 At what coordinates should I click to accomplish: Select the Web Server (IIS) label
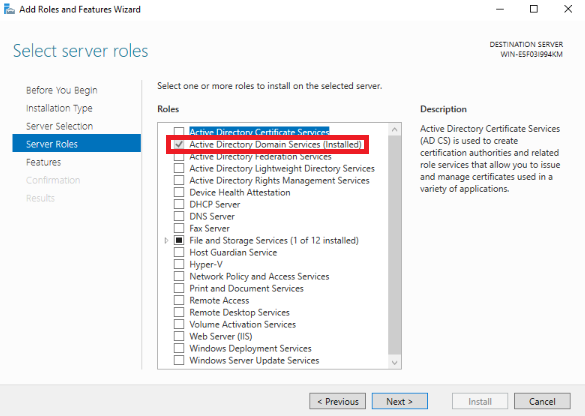[x=221, y=336]
